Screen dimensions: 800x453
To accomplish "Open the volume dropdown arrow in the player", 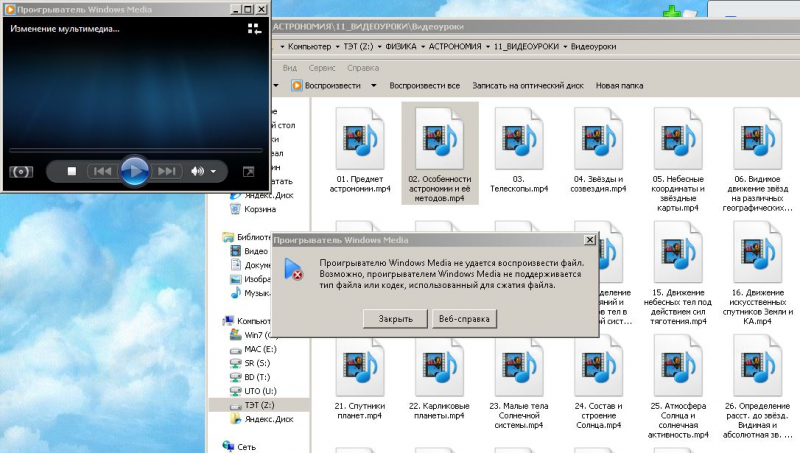I will [x=213, y=172].
